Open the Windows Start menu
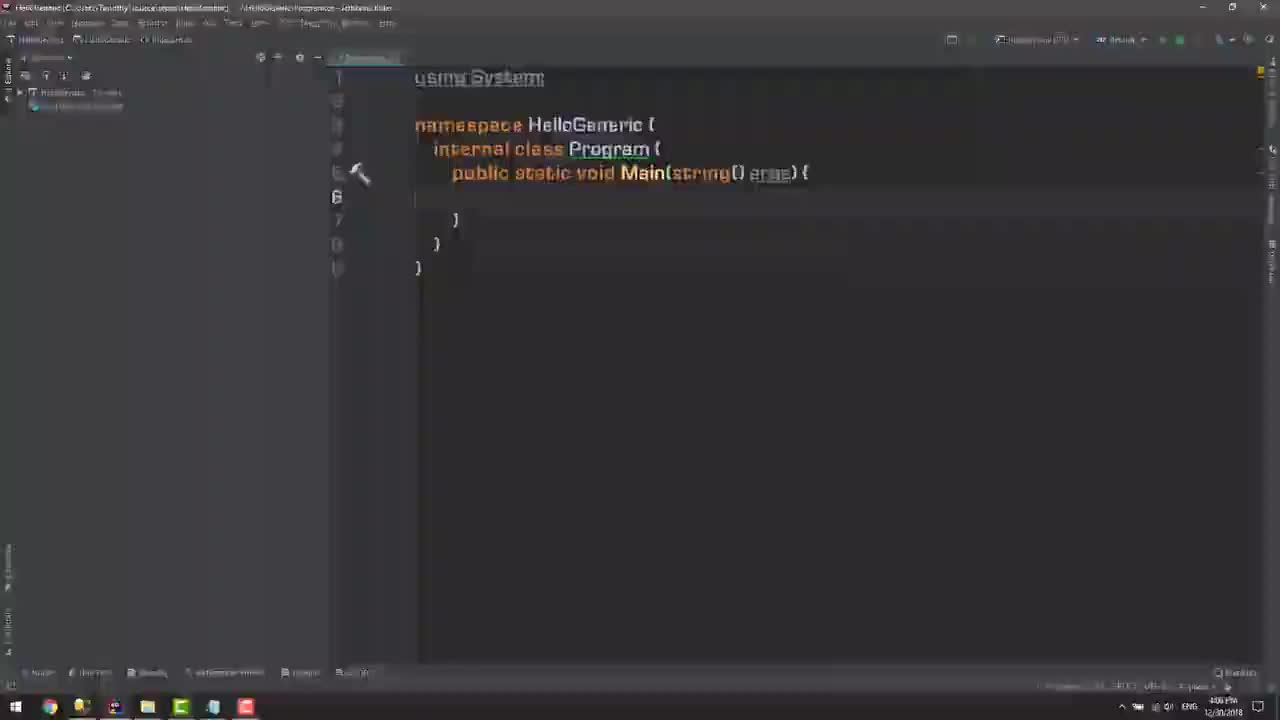This screenshot has width=1280, height=720. click(16, 707)
